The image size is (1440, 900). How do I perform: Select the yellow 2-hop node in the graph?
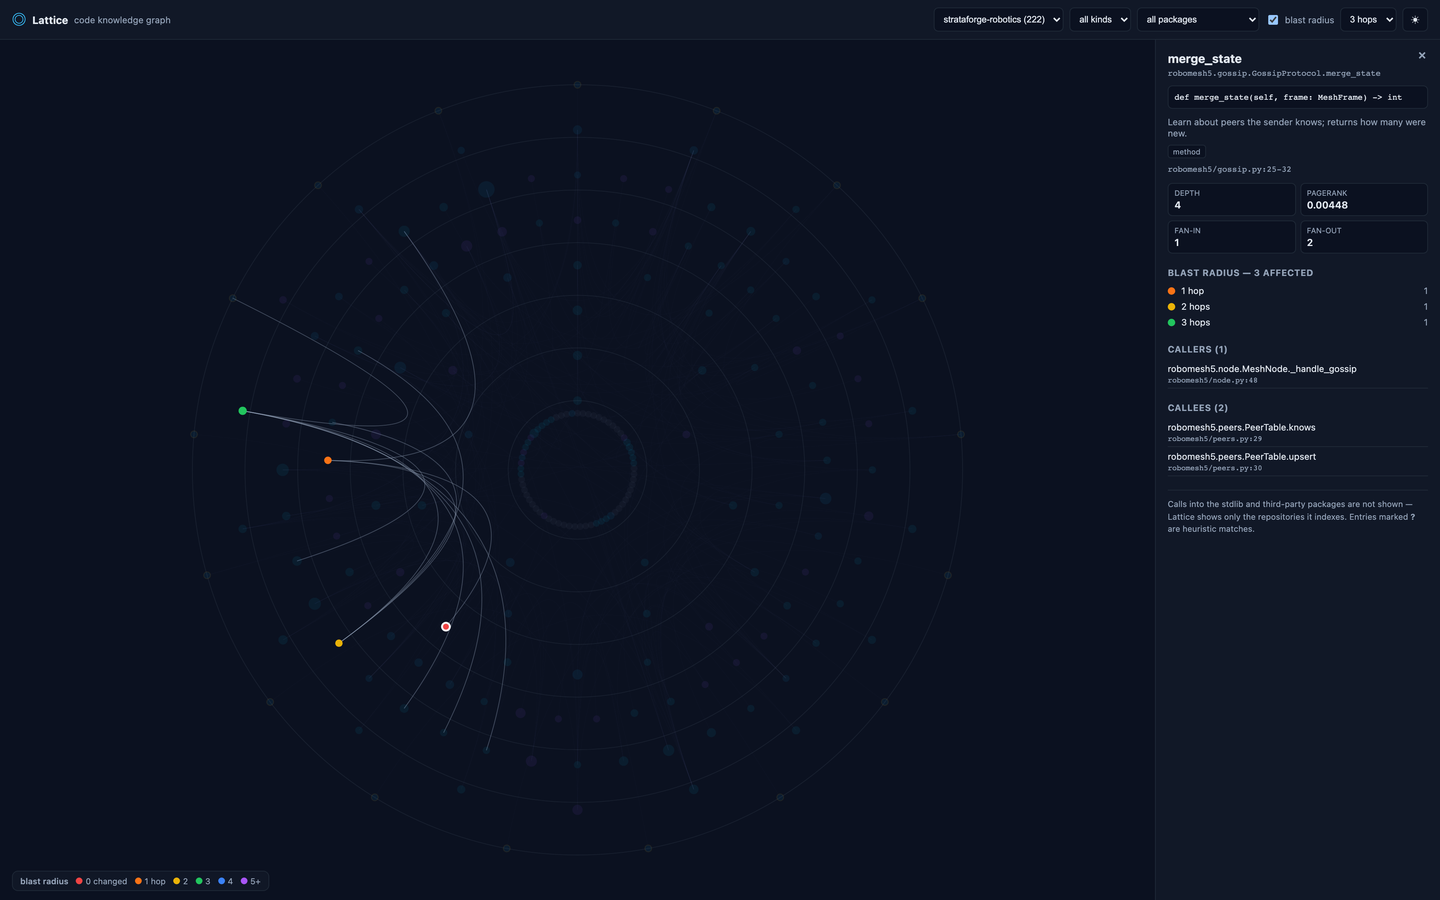coord(339,643)
